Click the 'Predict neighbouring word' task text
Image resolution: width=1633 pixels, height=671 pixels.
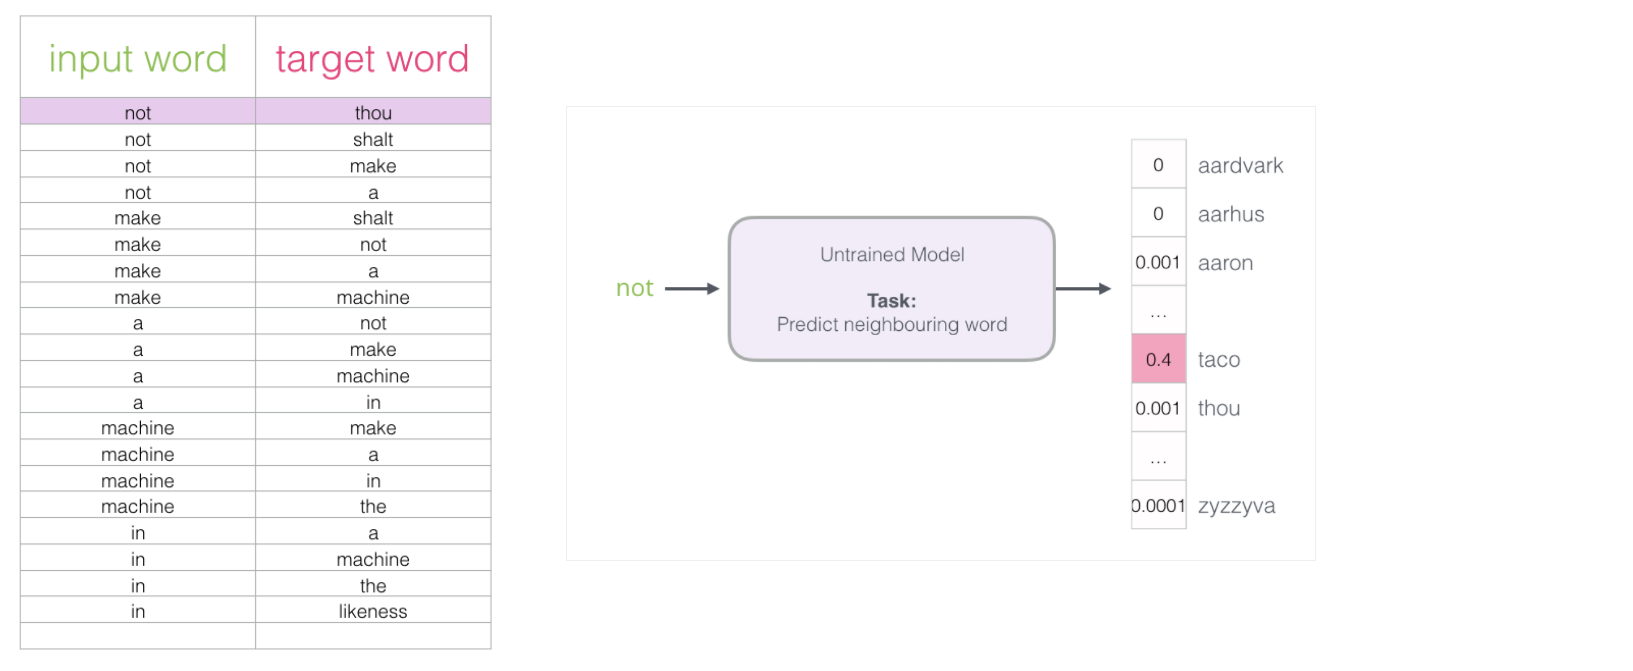coord(892,325)
